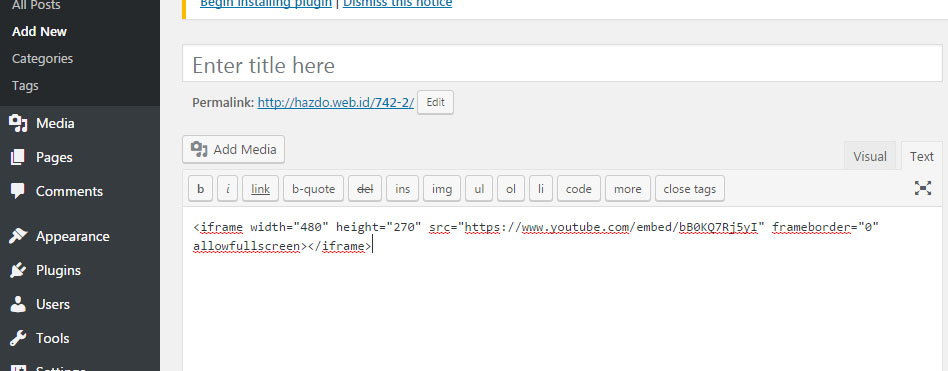Click inside the HTML text editor area
948x371 pixels.
point(562,289)
